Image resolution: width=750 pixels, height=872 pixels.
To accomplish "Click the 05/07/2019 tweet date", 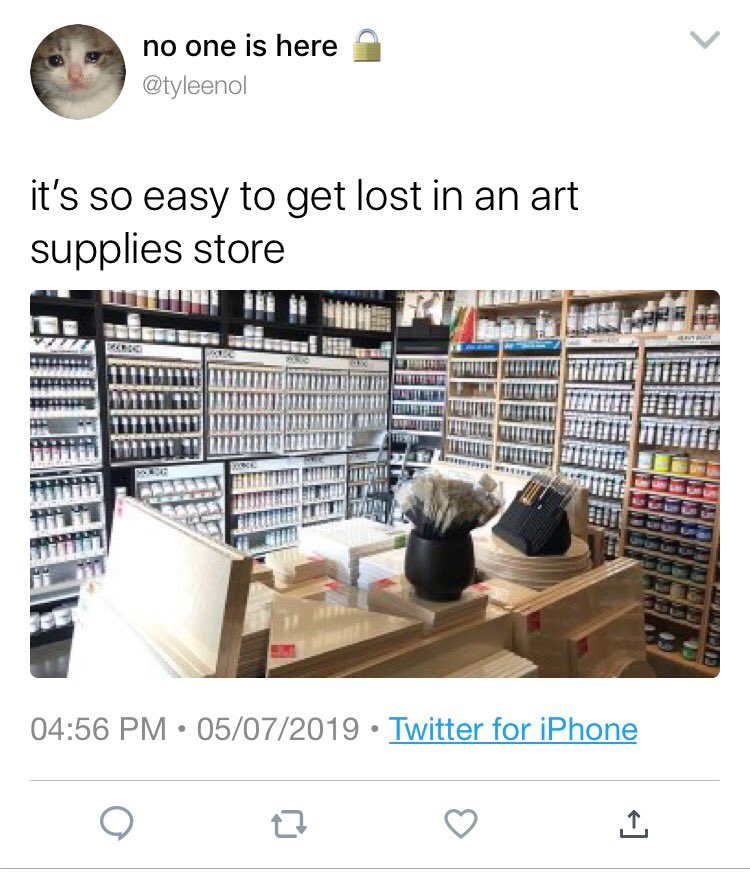I will pos(278,729).
